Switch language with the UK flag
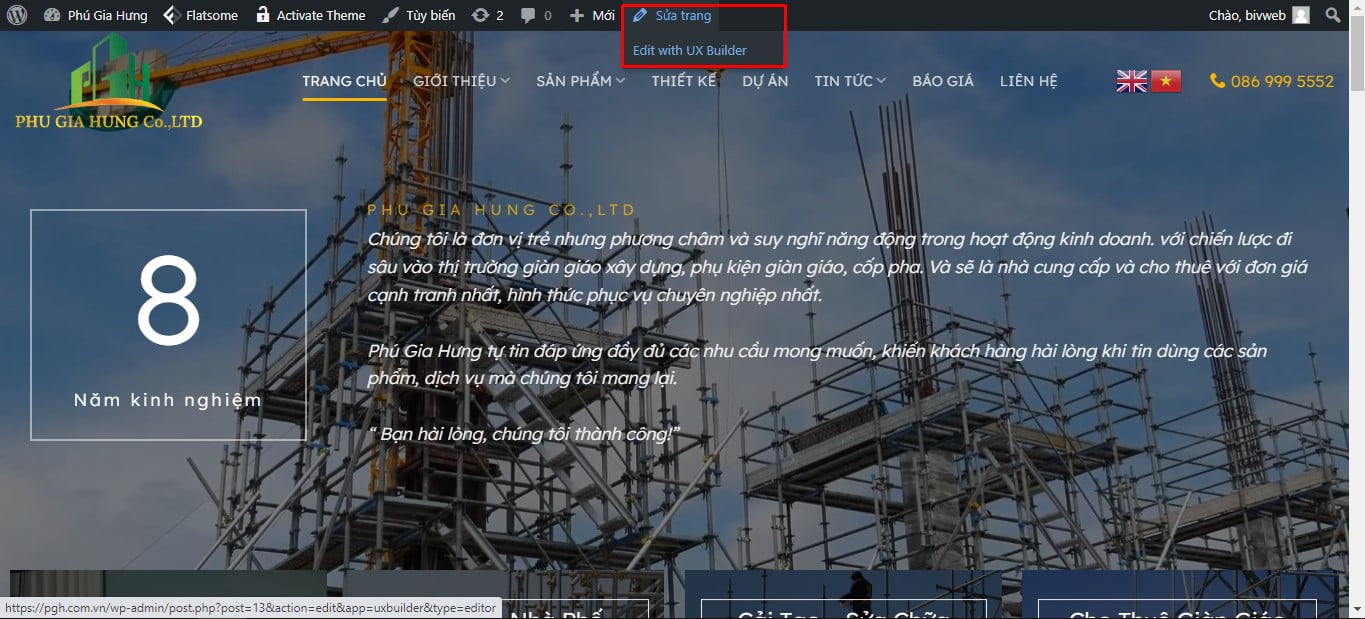The width and height of the screenshot is (1365, 619). click(1131, 81)
